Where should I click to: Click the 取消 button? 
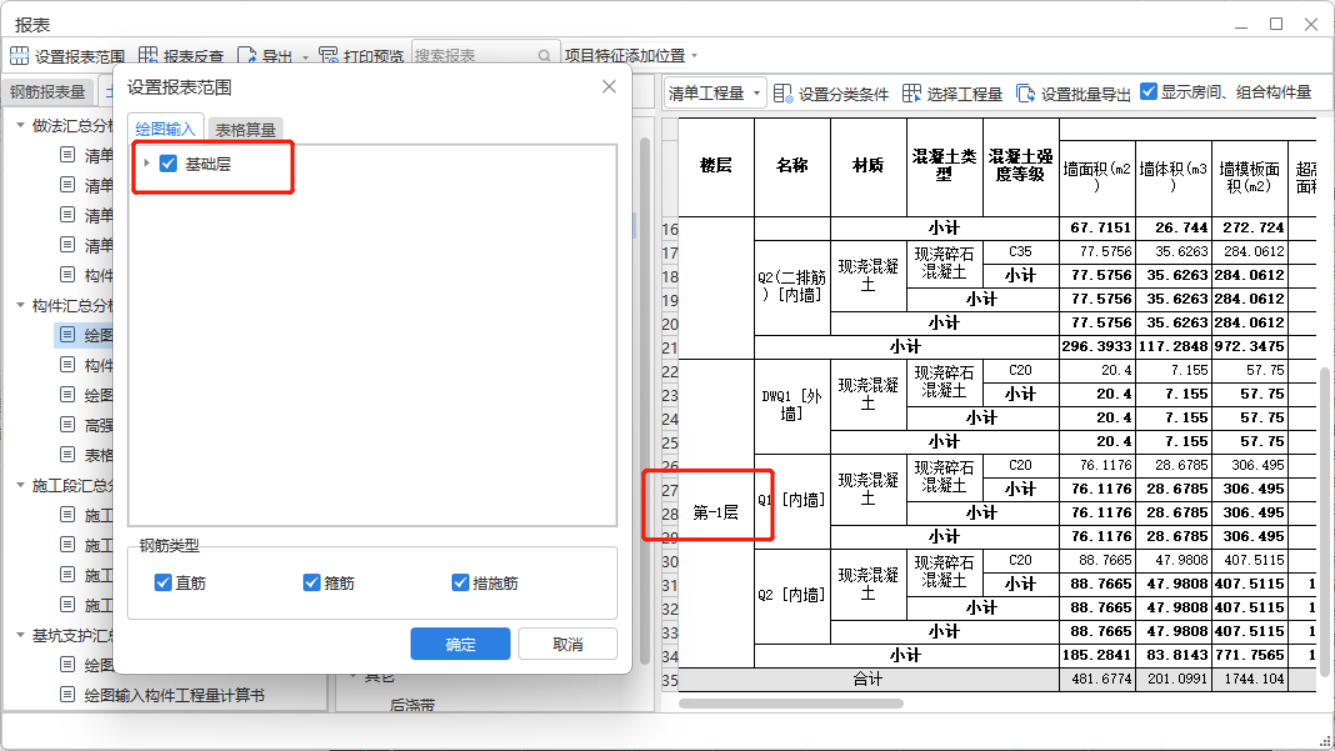pos(568,644)
